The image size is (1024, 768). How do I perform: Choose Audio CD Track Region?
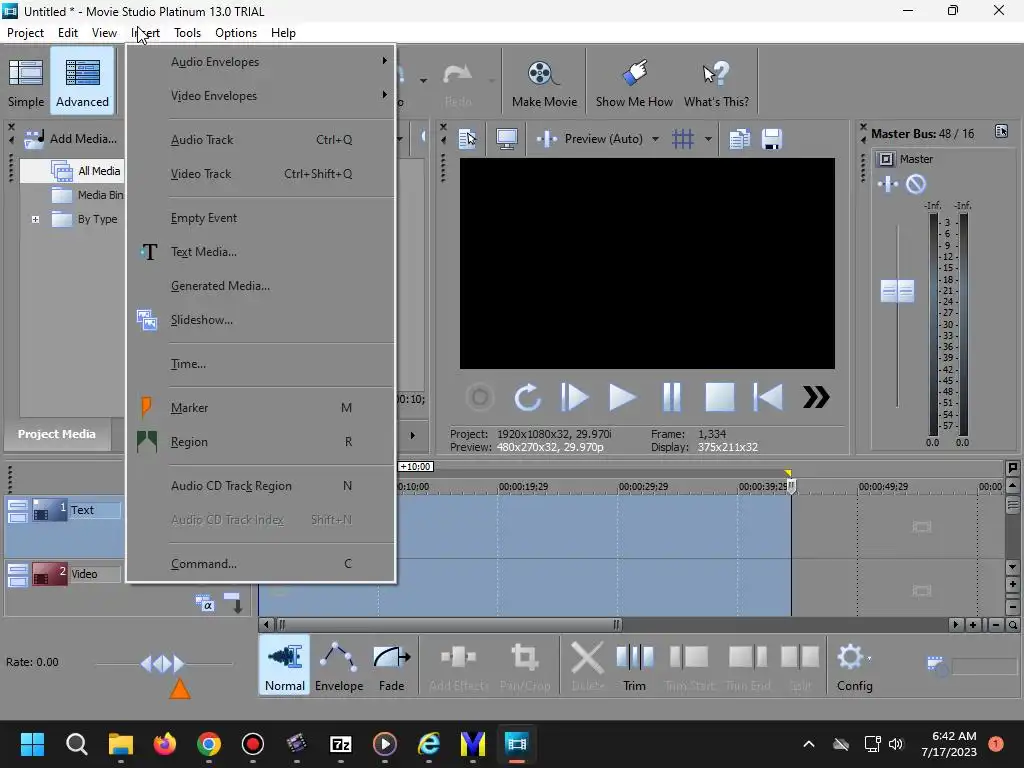261,486
